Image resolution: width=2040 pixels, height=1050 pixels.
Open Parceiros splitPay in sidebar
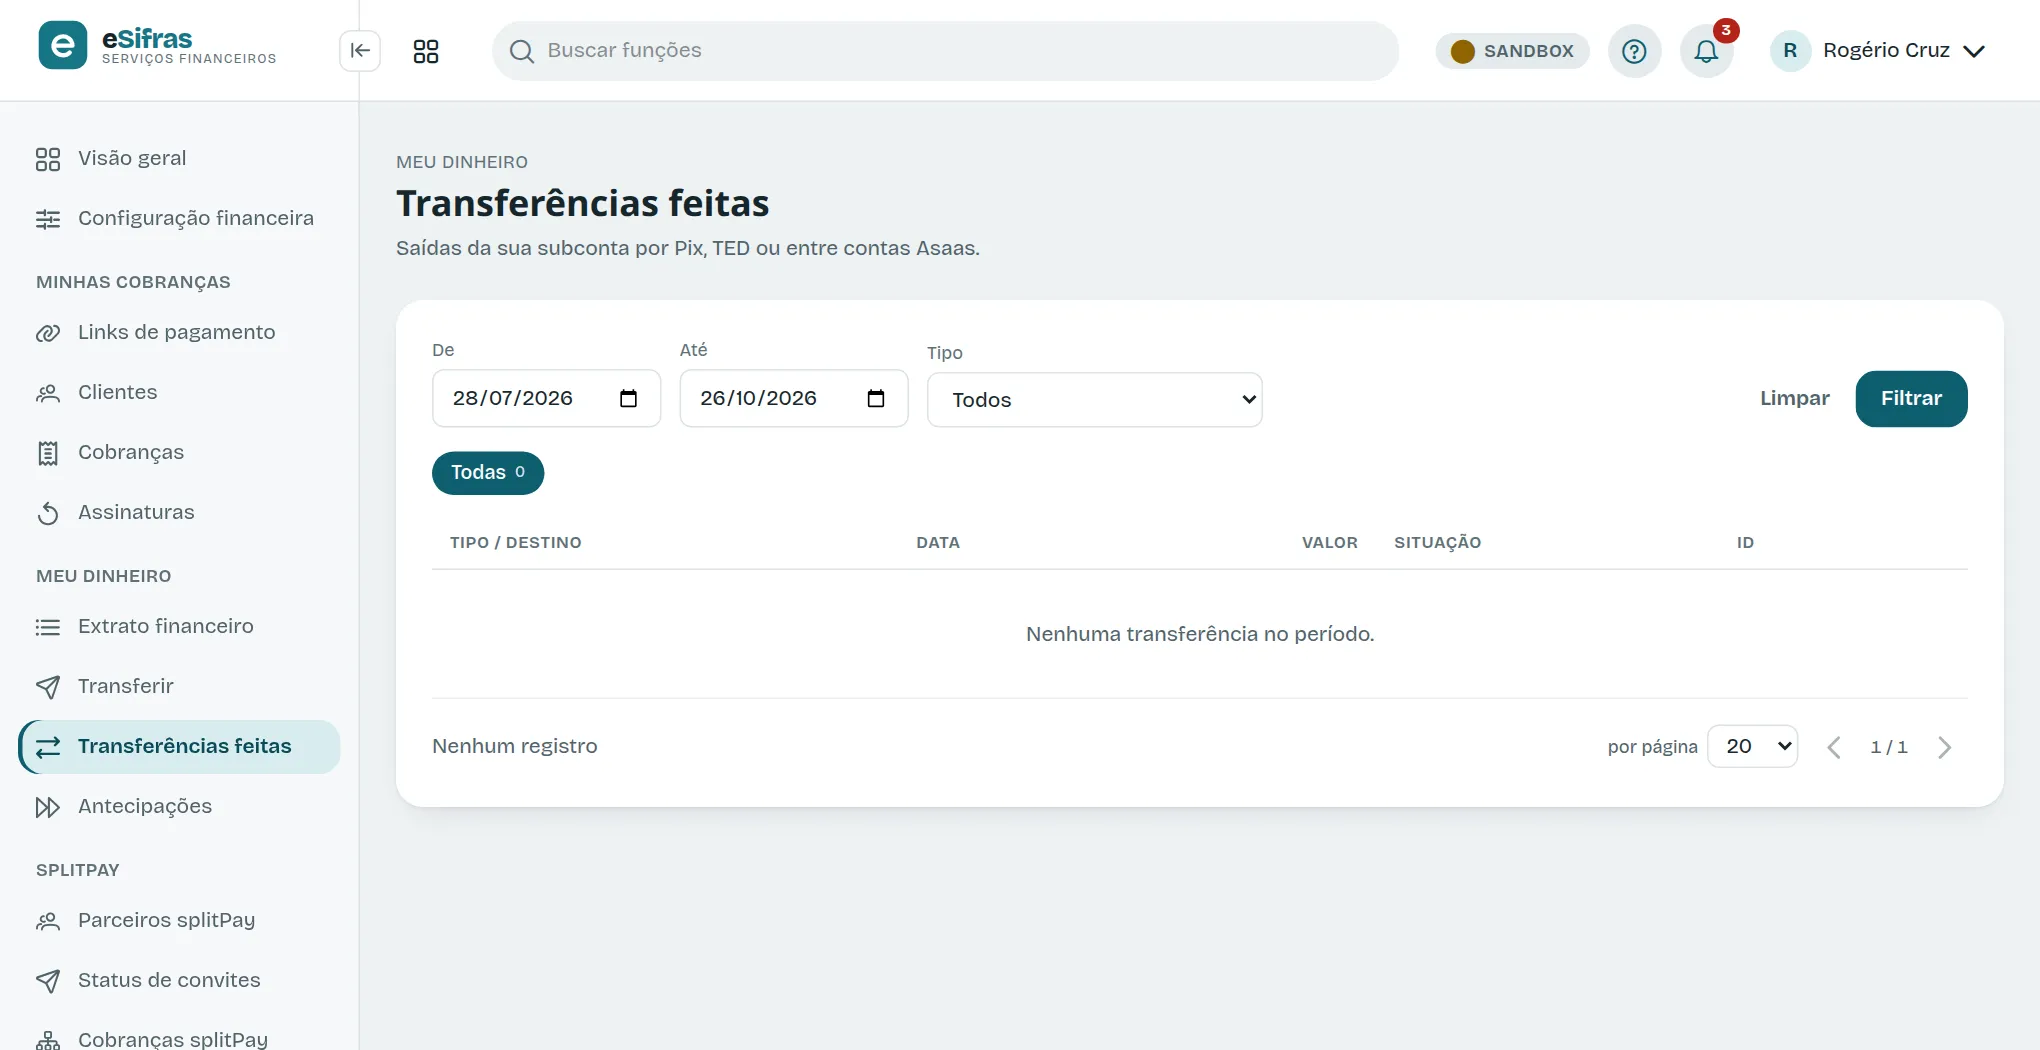pos(180,921)
